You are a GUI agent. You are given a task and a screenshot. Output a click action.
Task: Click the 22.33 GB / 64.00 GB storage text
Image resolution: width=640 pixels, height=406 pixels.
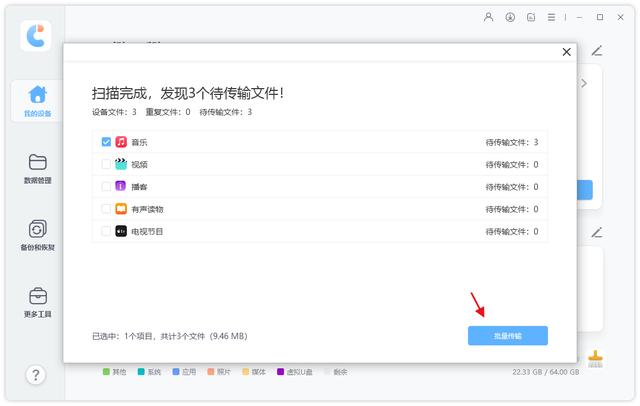(546, 372)
